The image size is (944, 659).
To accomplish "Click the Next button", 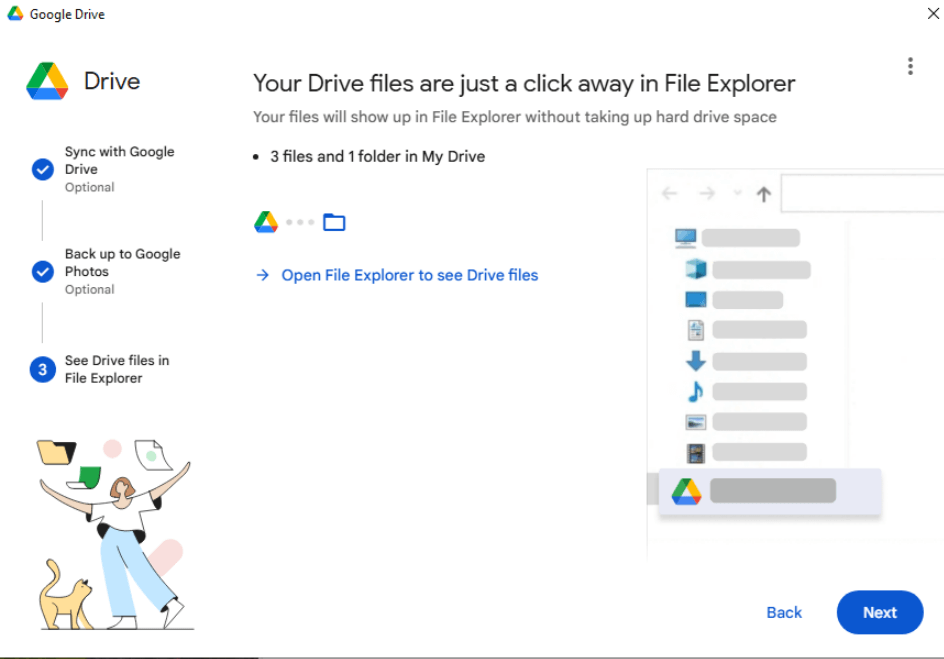I will (x=879, y=612).
